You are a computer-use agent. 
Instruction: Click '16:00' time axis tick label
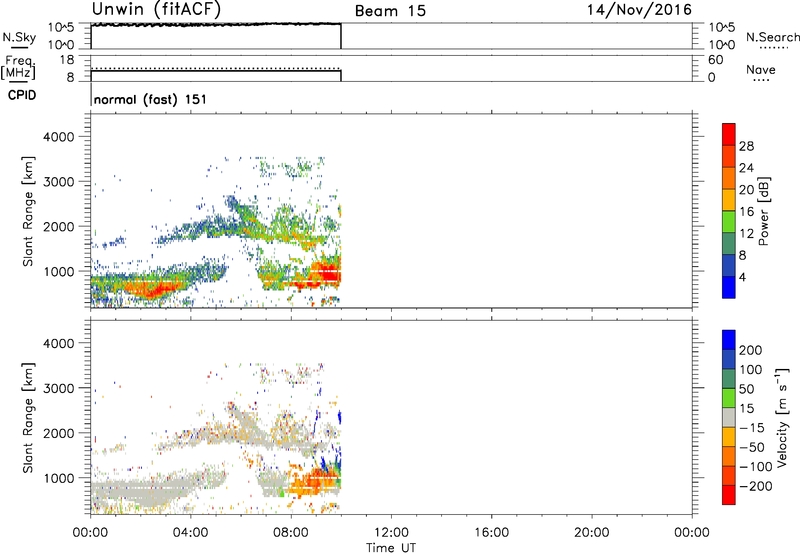491,533
